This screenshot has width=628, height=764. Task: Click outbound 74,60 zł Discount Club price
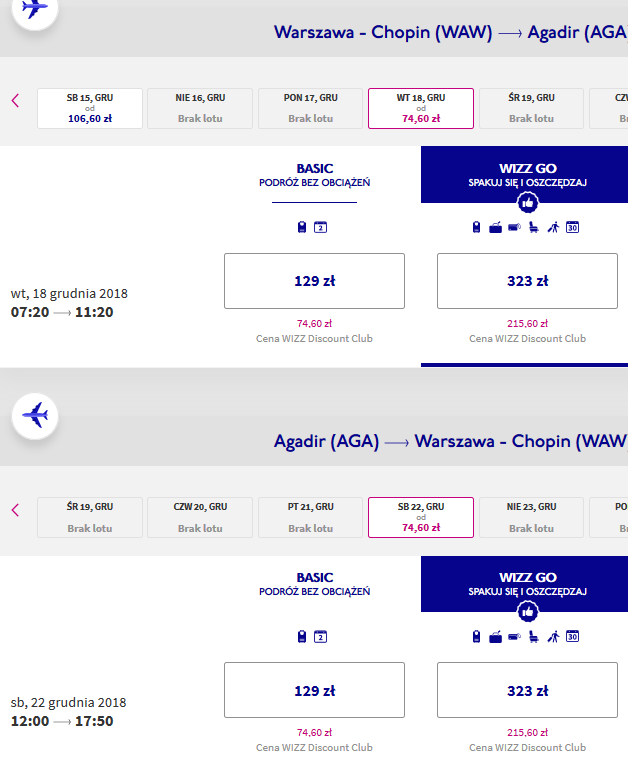tap(314, 324)
